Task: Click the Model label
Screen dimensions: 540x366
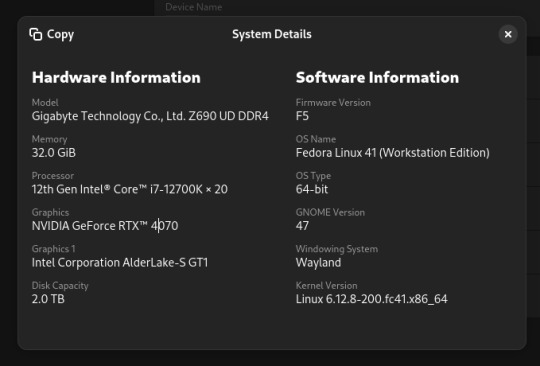Action: pos(45,103)
